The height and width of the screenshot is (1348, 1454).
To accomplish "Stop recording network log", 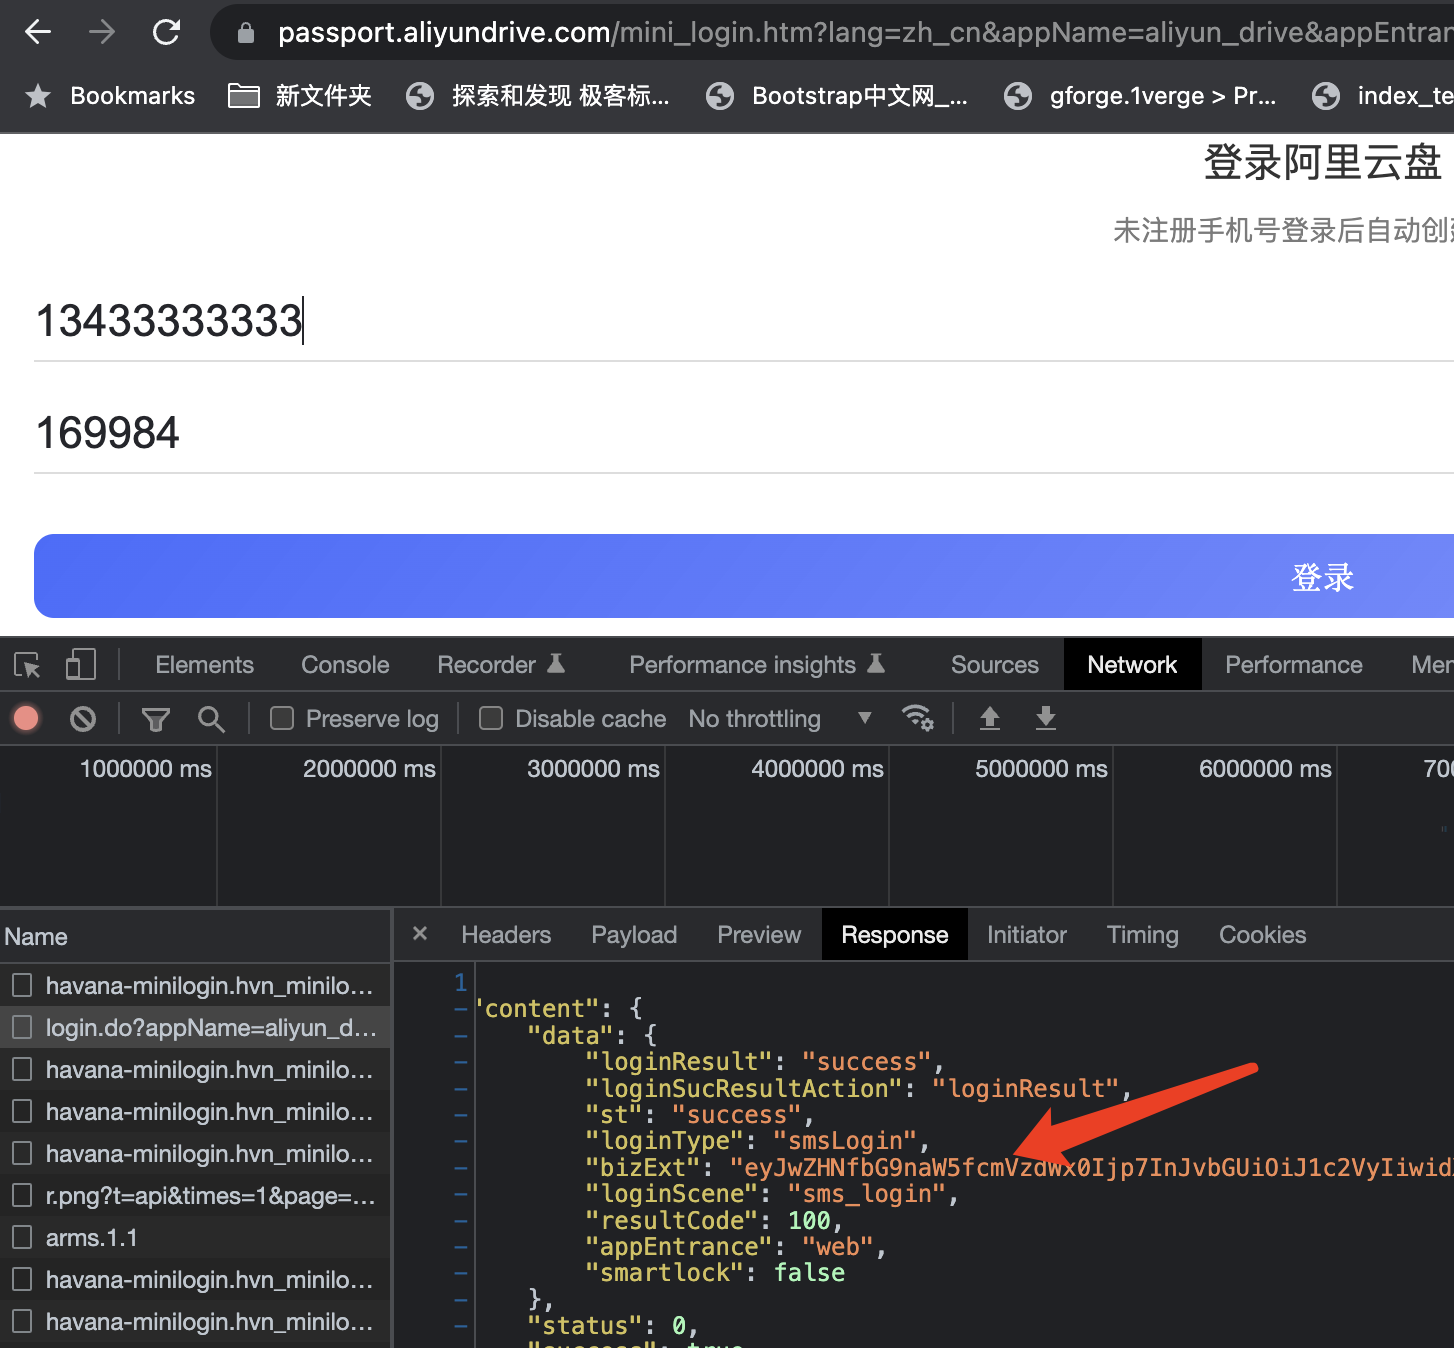I will (26, 718).
